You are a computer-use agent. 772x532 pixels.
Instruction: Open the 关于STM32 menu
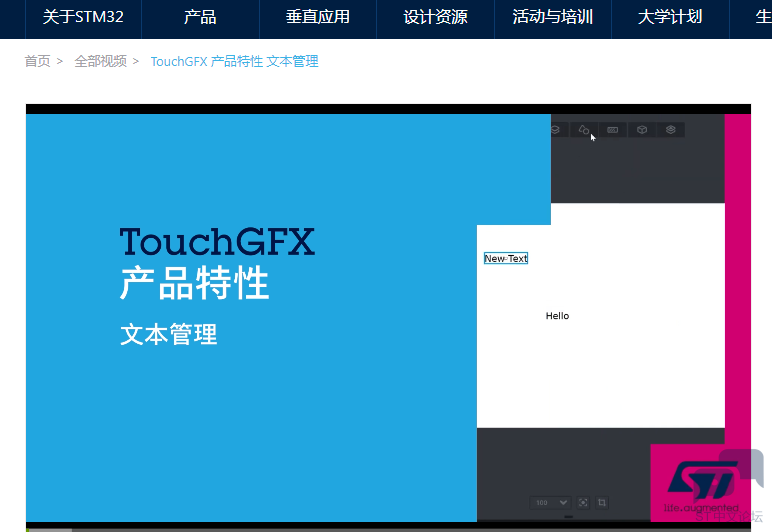83,17
